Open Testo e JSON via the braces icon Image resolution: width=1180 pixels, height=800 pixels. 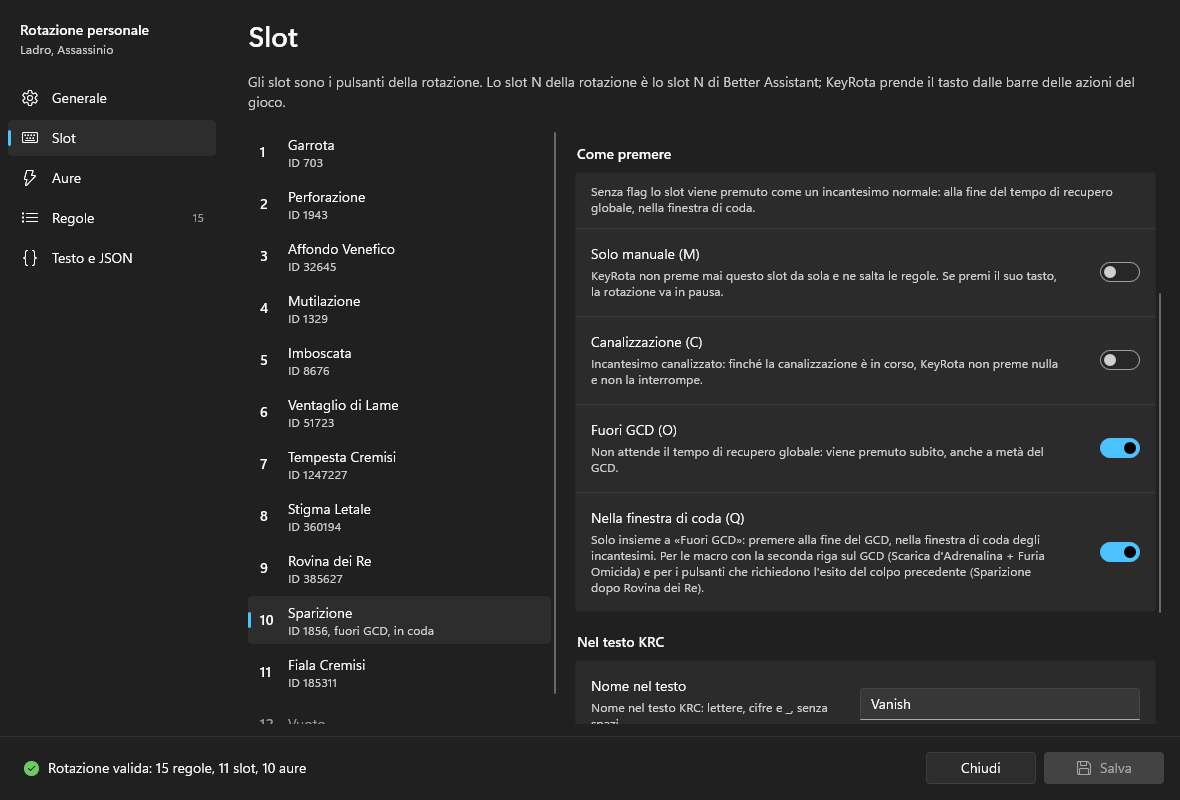click(30, 258)
